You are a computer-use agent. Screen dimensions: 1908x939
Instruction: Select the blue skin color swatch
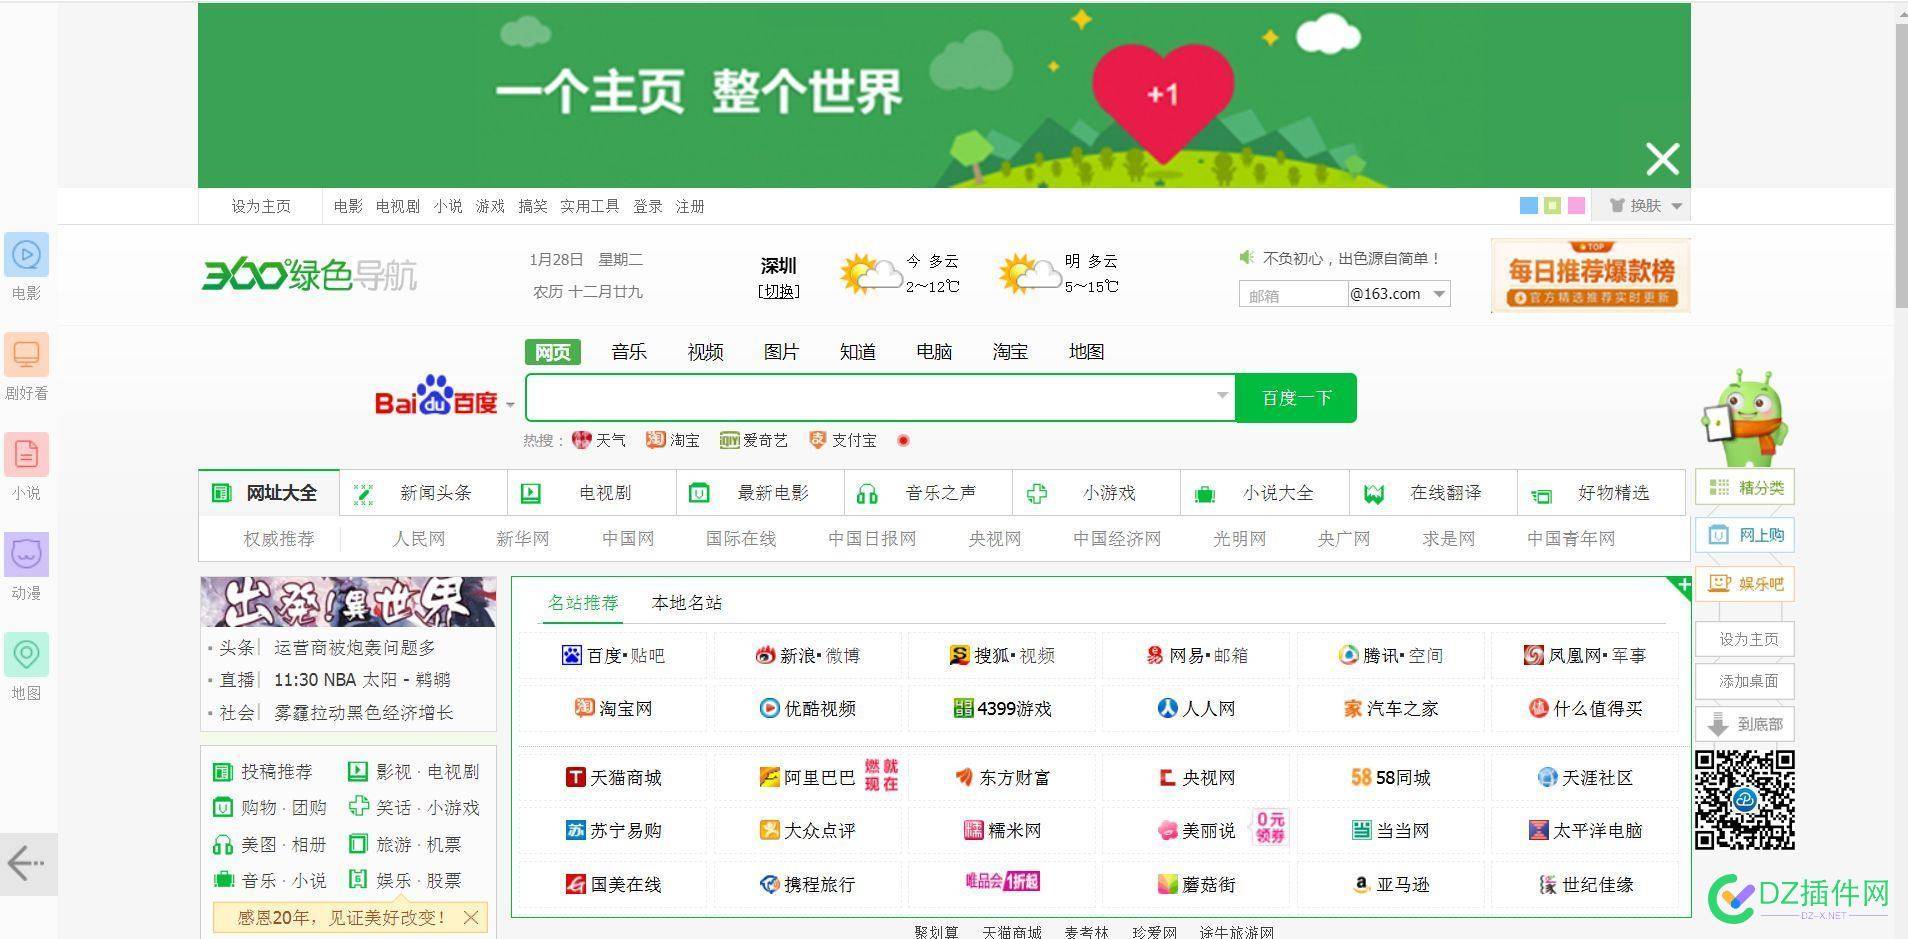(x=1528, y=206)
